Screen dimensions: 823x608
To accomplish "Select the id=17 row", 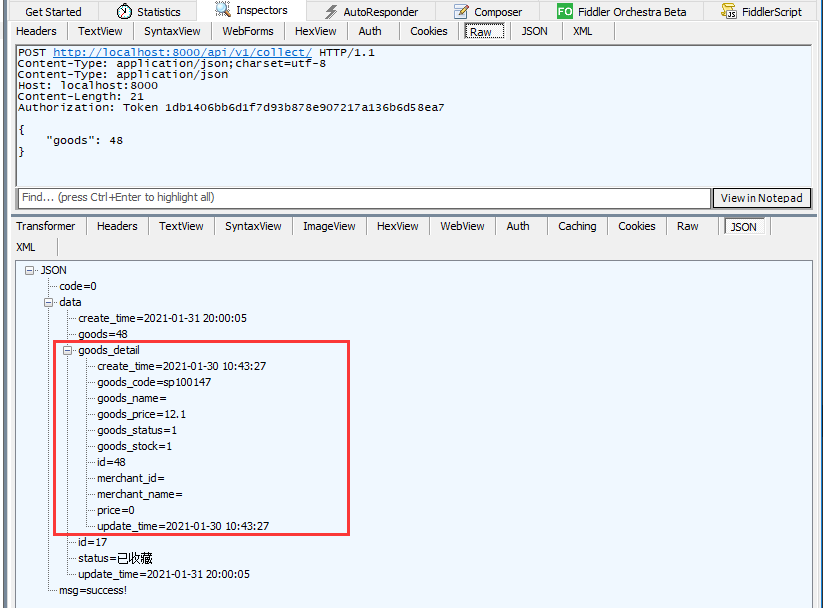I will tap(92, 542).
